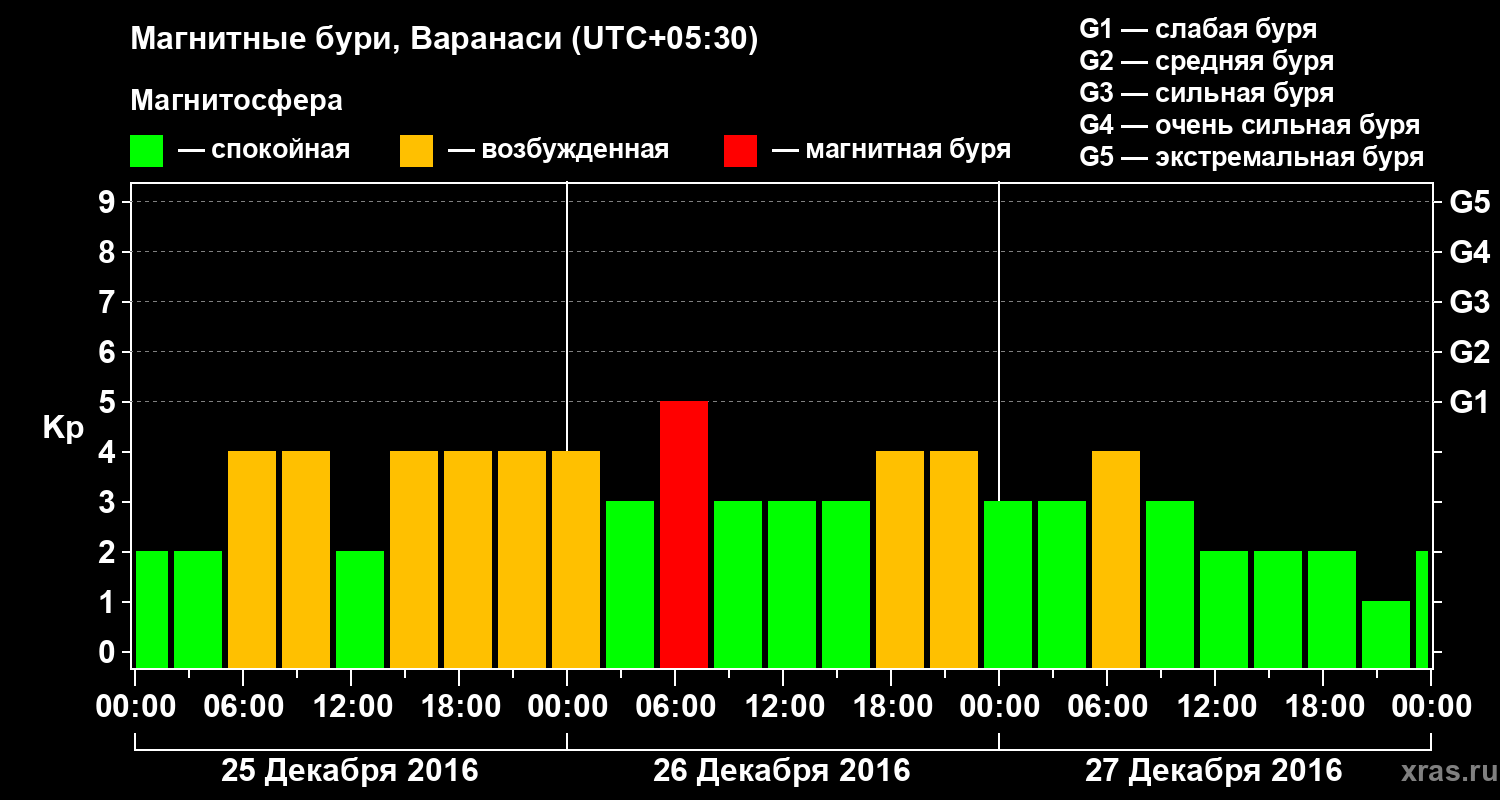1500x800 pixels.
Task: Click the '12:00' time label above 25 Декабря
Action: coord(351,706)
